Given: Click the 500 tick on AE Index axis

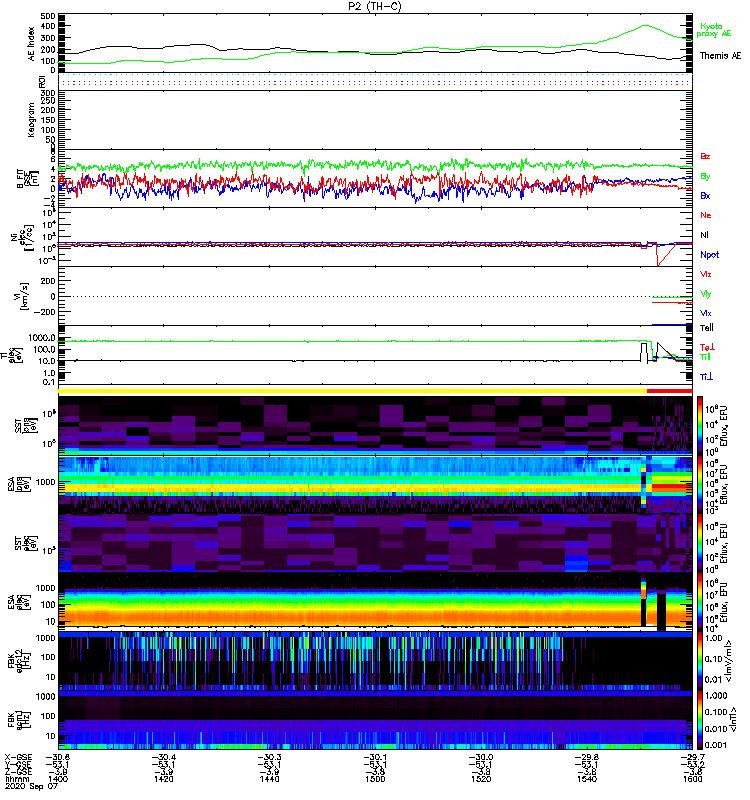Looking at the screenshot, I should tap(48, 16).
